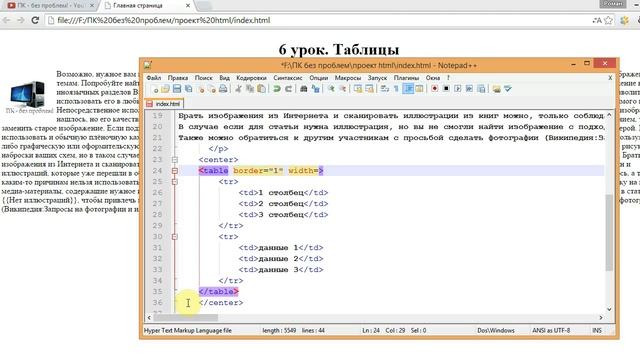Enable synchronized horizontal scrolling
This screenshot has height=360, width=640.
point(369,89)
